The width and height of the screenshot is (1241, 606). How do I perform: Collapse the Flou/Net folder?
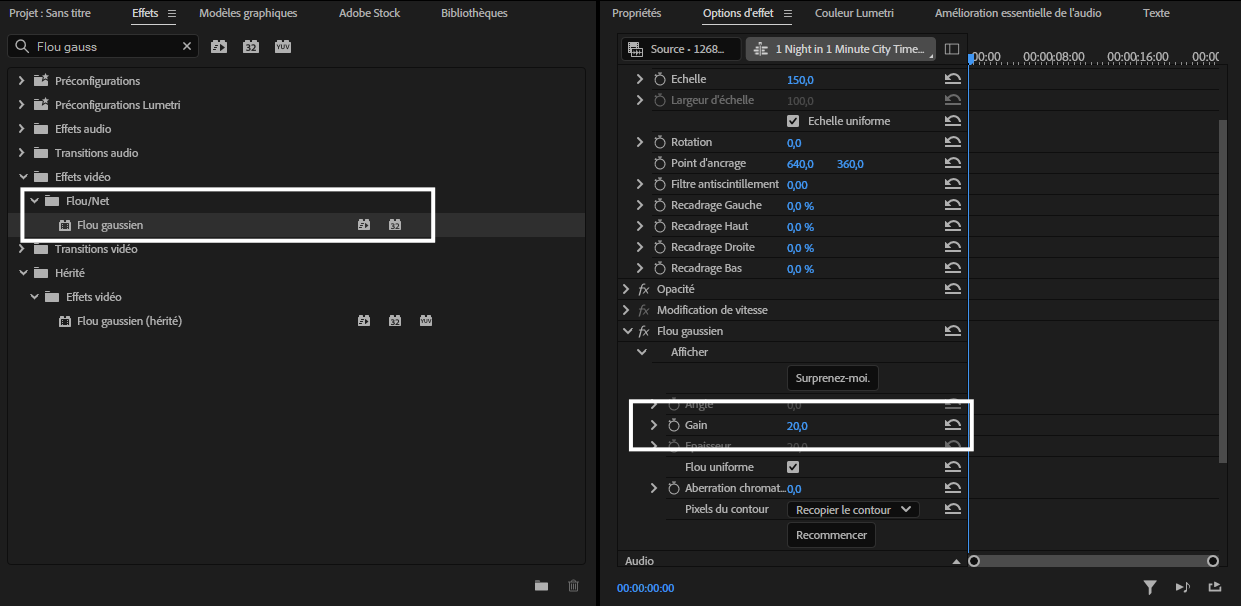coord(34,201)
